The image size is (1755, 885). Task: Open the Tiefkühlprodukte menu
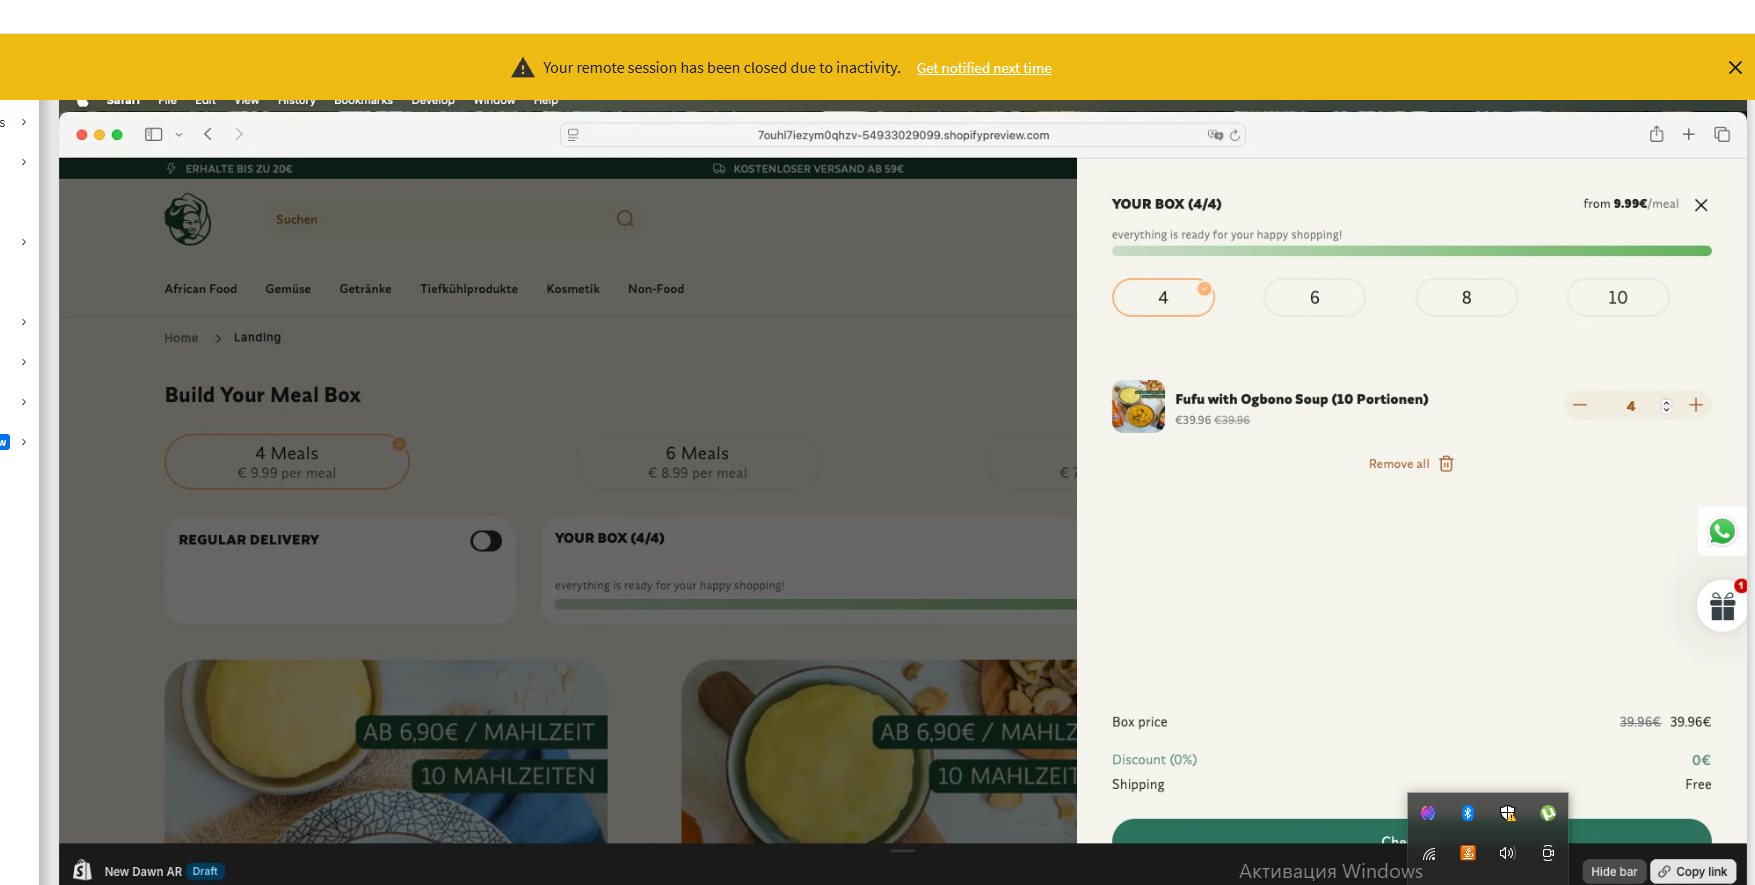pos(469,289)
